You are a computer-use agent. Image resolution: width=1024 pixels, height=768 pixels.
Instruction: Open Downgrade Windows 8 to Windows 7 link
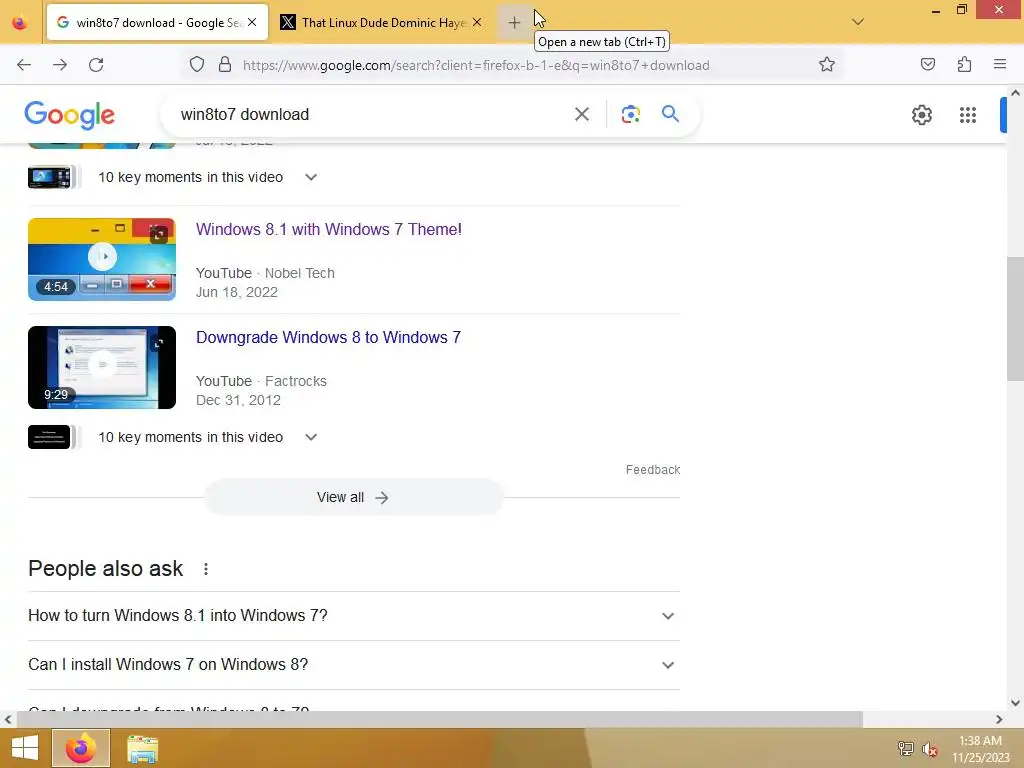(328, 337)
